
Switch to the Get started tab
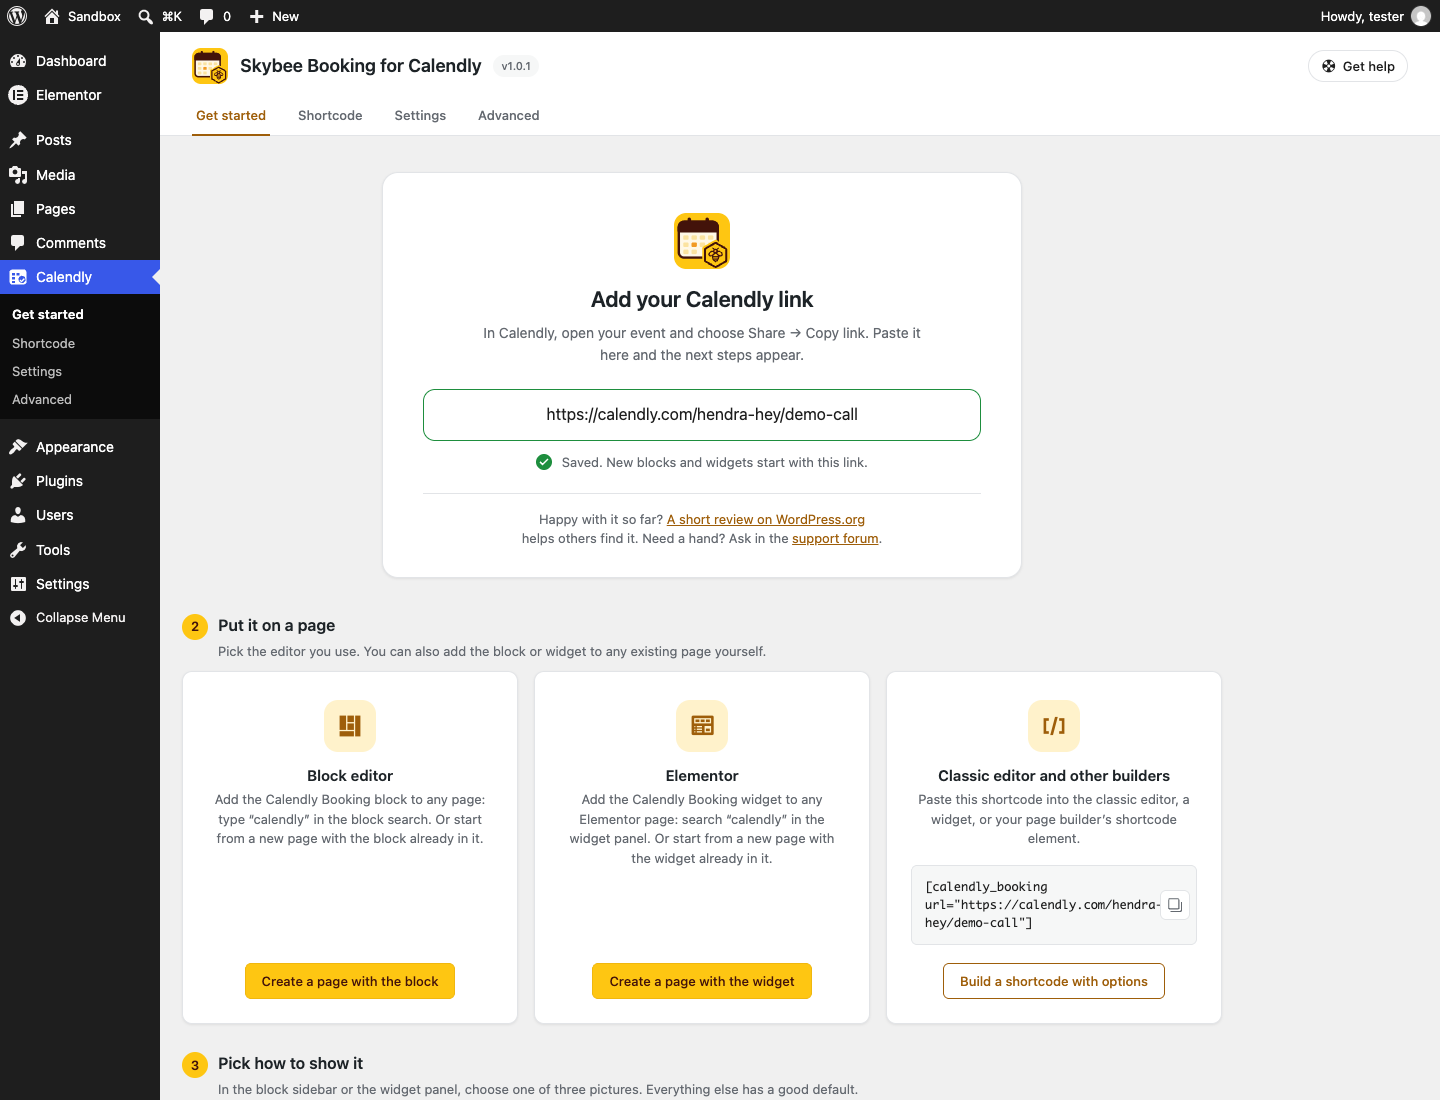click(x=231, y=116)
